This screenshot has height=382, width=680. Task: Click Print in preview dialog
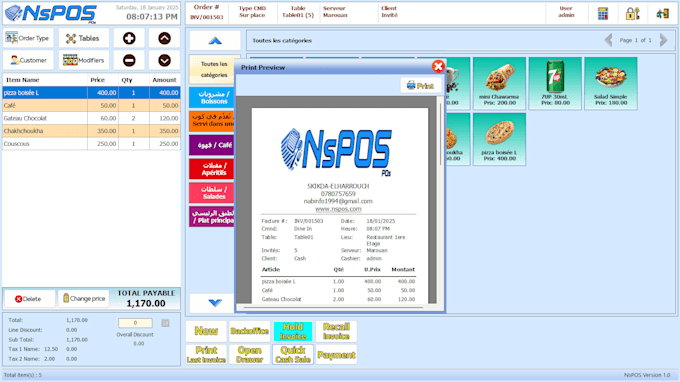coord(420,86)
